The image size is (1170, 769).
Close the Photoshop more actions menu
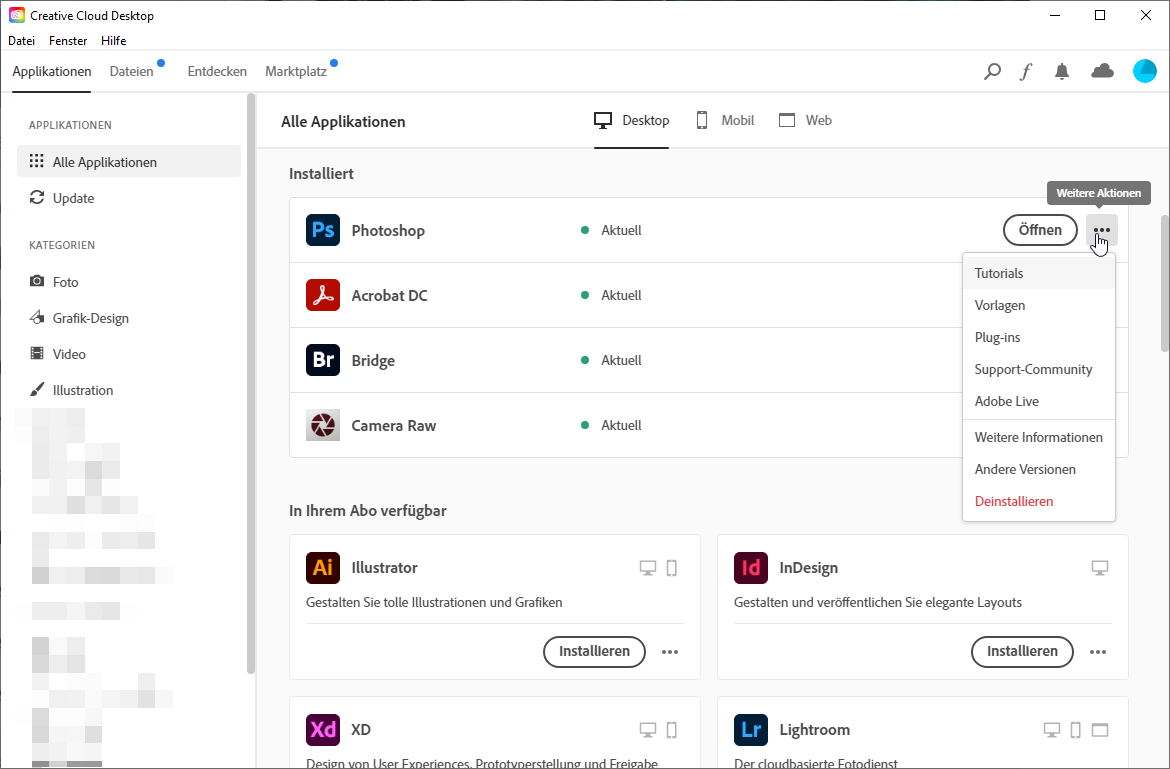pyautogui.click(x=1102, y=230)
